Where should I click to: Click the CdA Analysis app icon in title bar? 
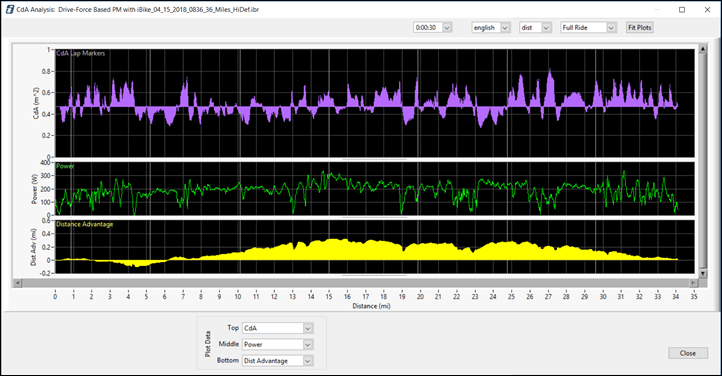point(10,10)
